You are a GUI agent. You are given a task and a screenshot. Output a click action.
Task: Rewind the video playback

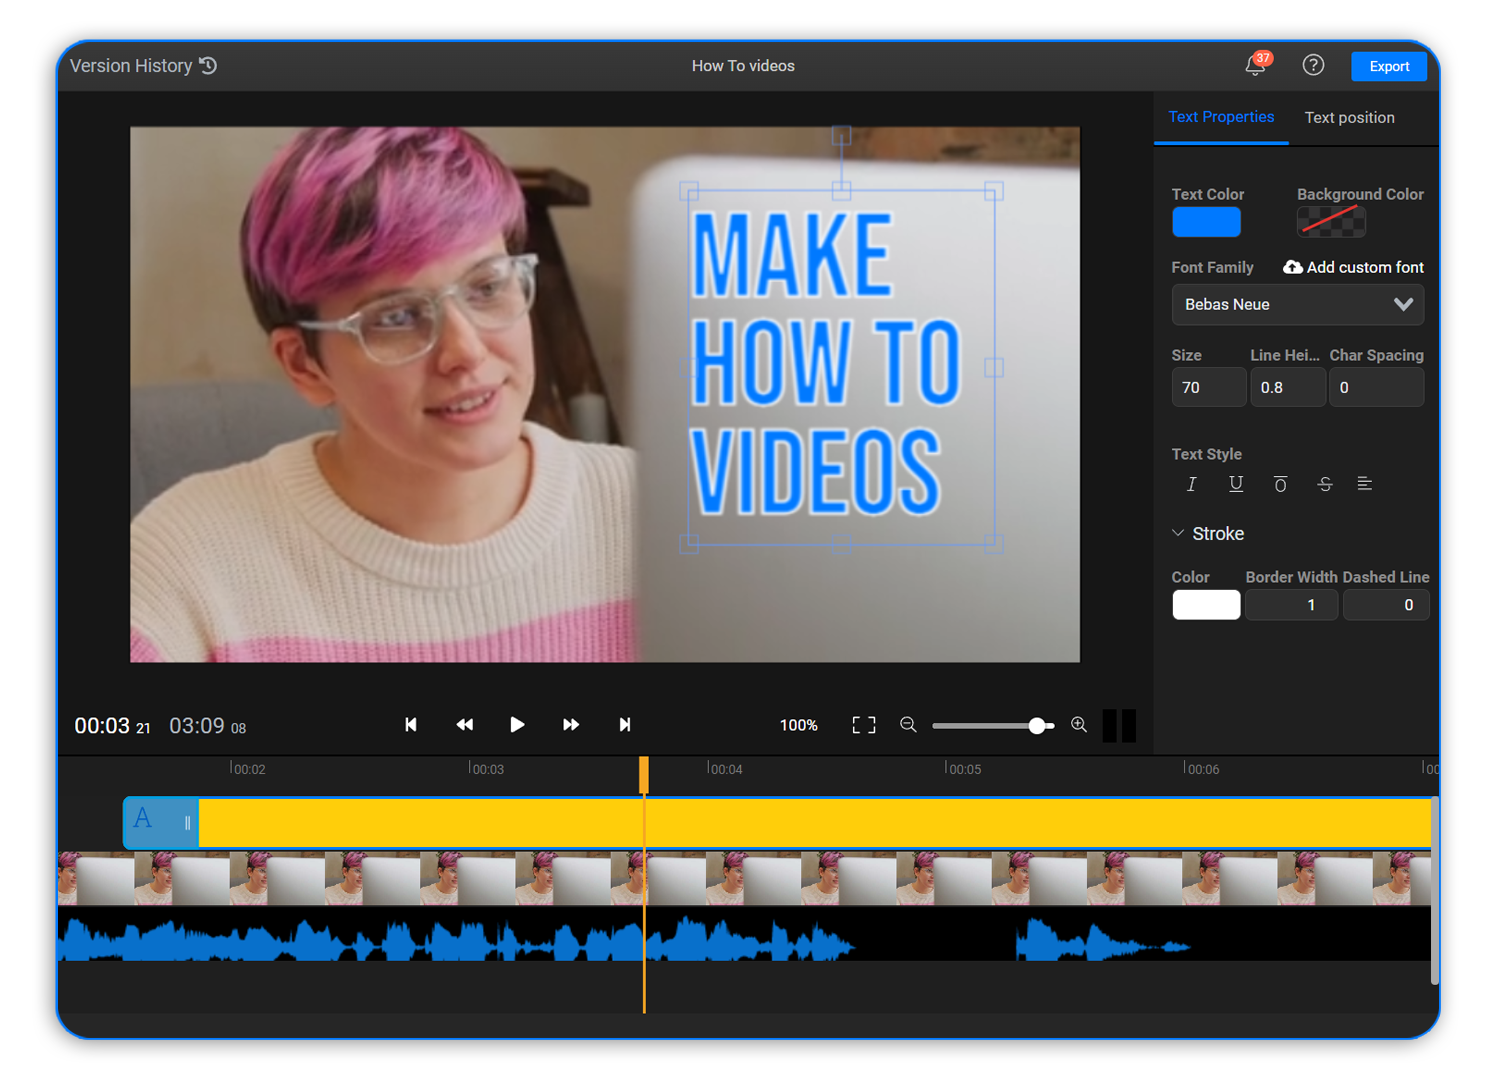(x=464, y=725)
